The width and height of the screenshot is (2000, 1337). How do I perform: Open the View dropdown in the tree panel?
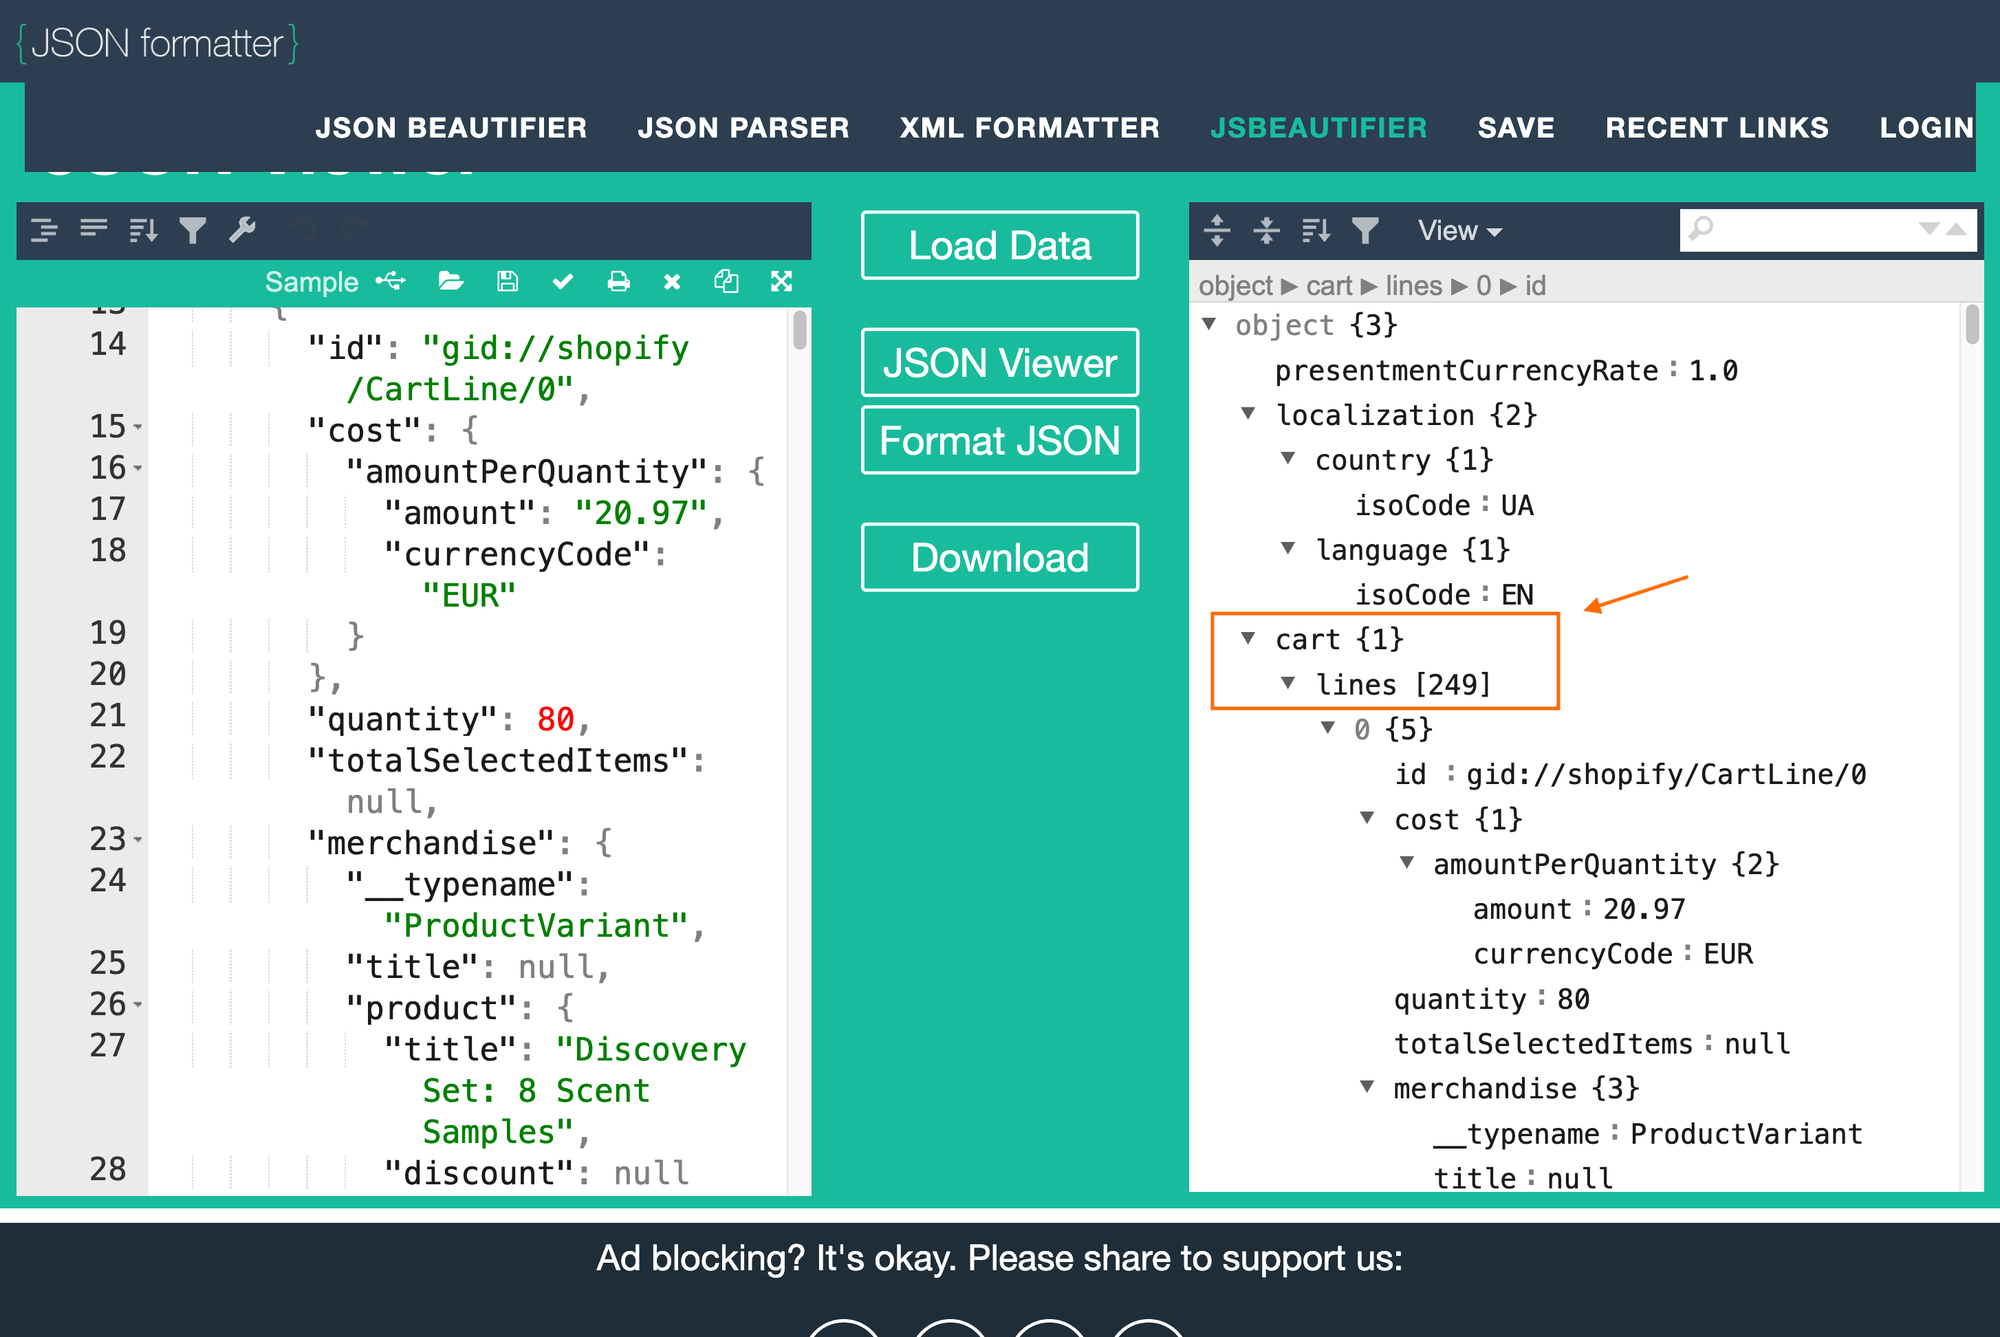pyautogui.click(x=1459, y=231)
